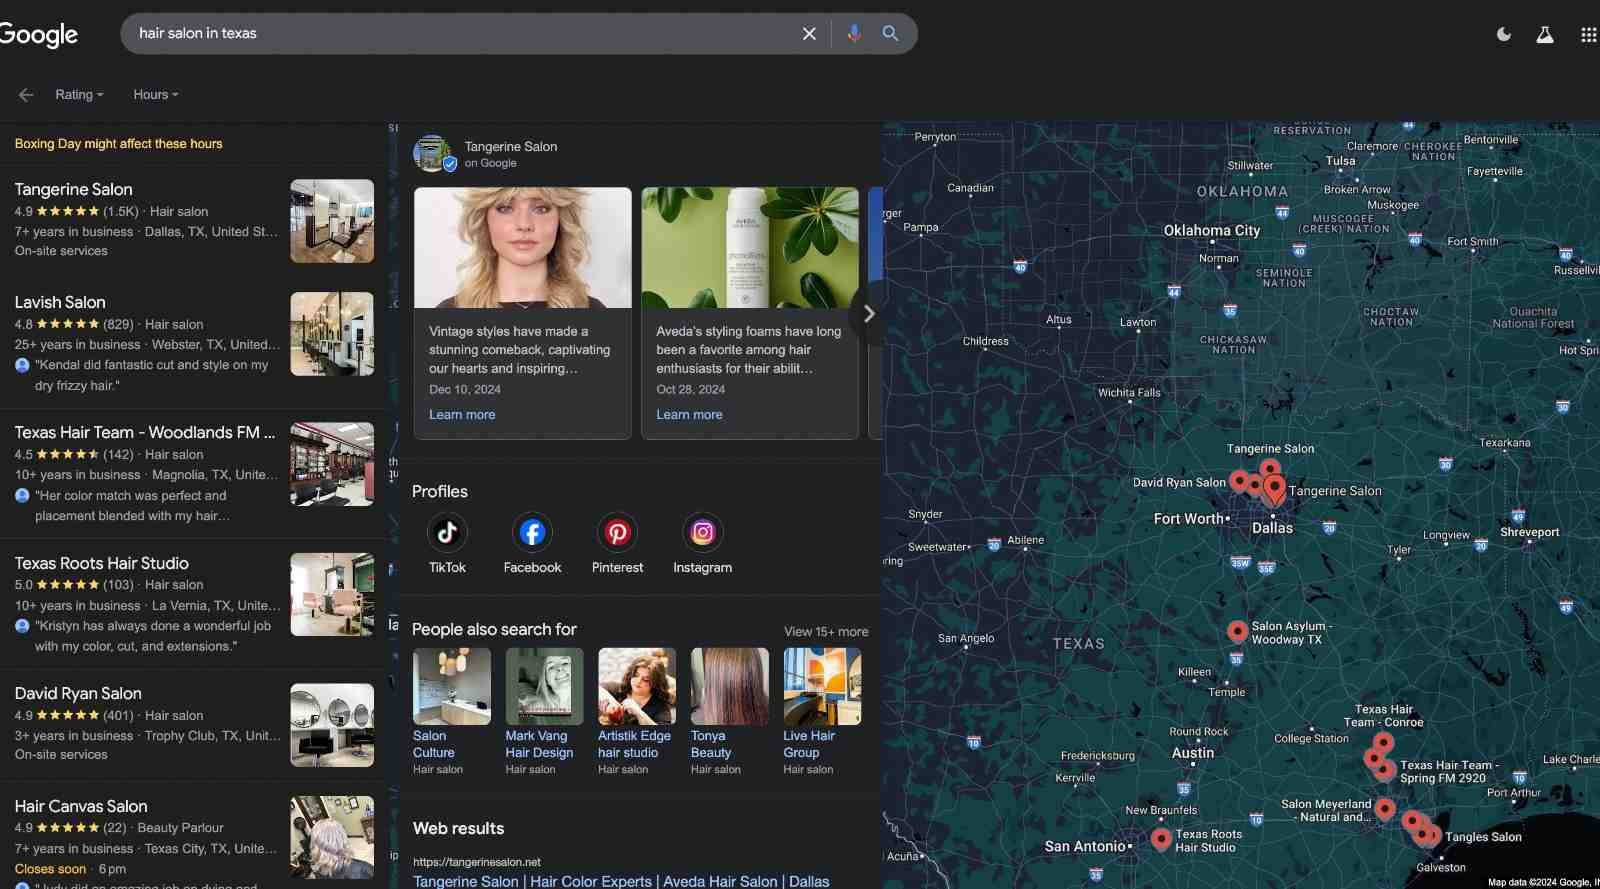Click Learn more on vintage styles post
The image size is (1600, 889).
(462, 415)
